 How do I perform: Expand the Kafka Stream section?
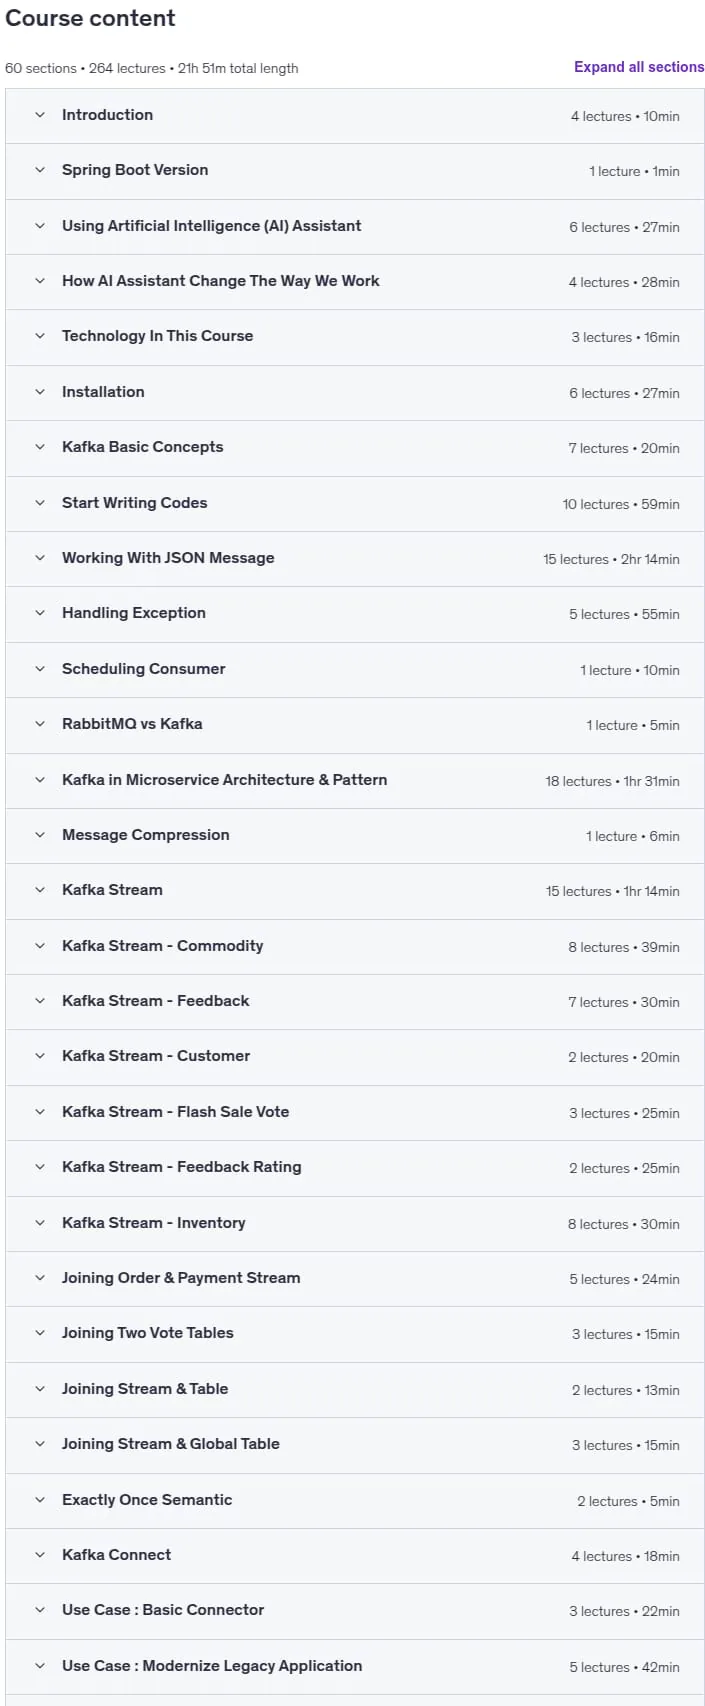pyautogui.click(x=355, y=890)
